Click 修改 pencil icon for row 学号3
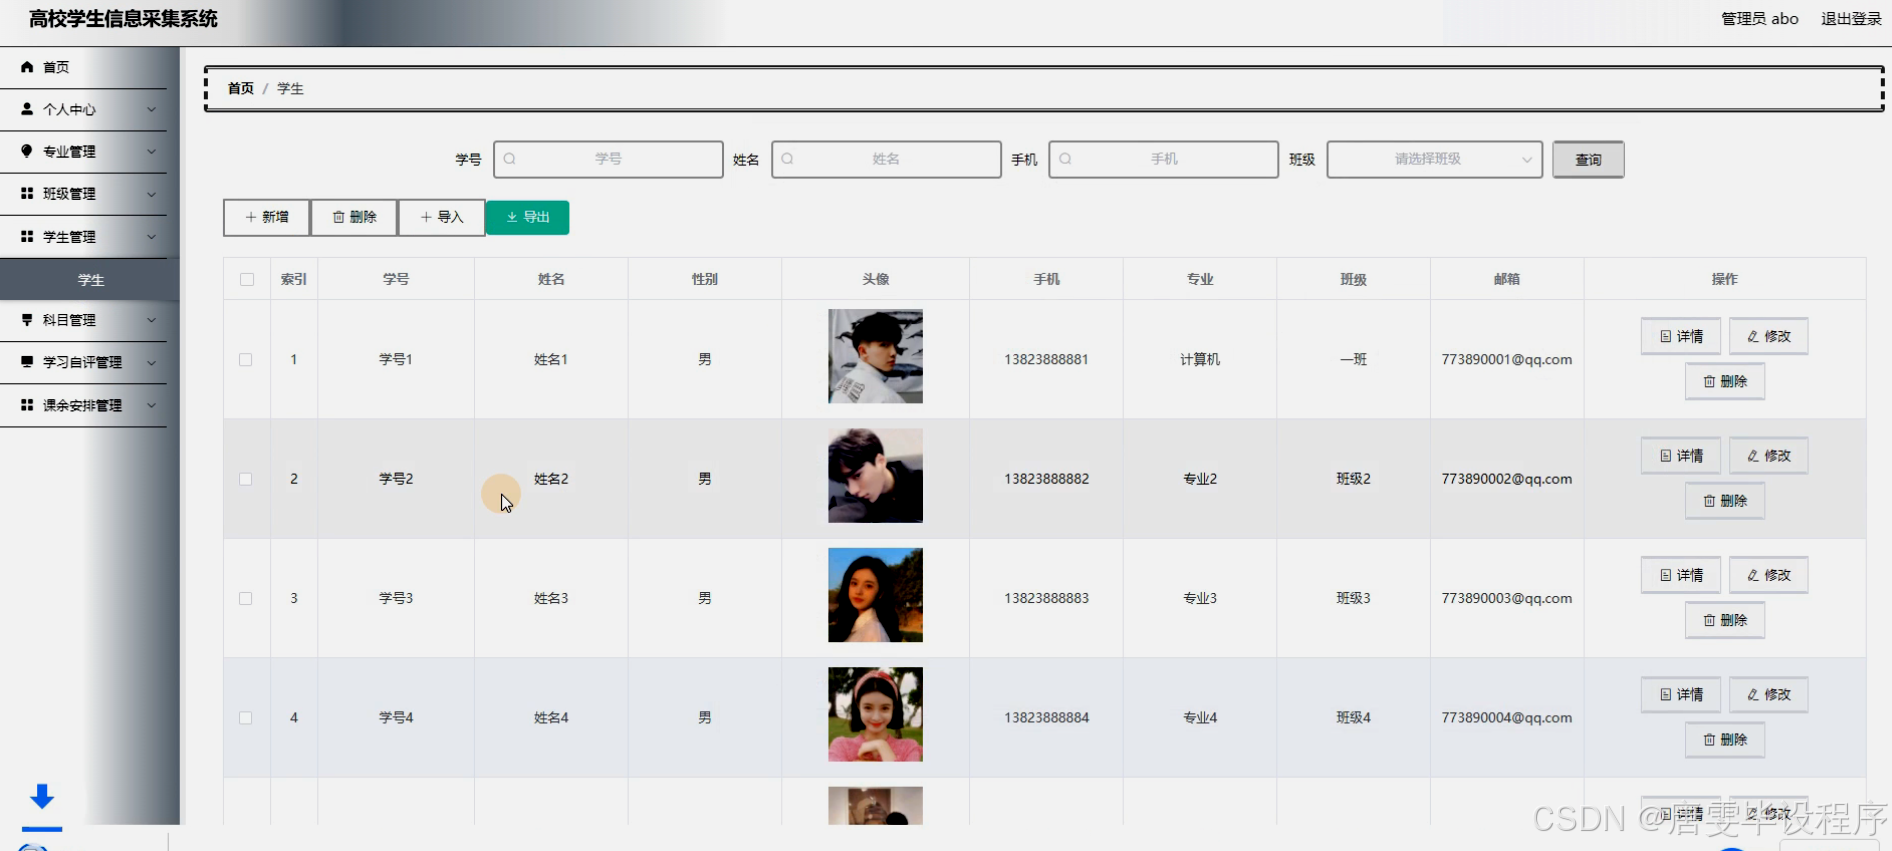 (1753, 575)
